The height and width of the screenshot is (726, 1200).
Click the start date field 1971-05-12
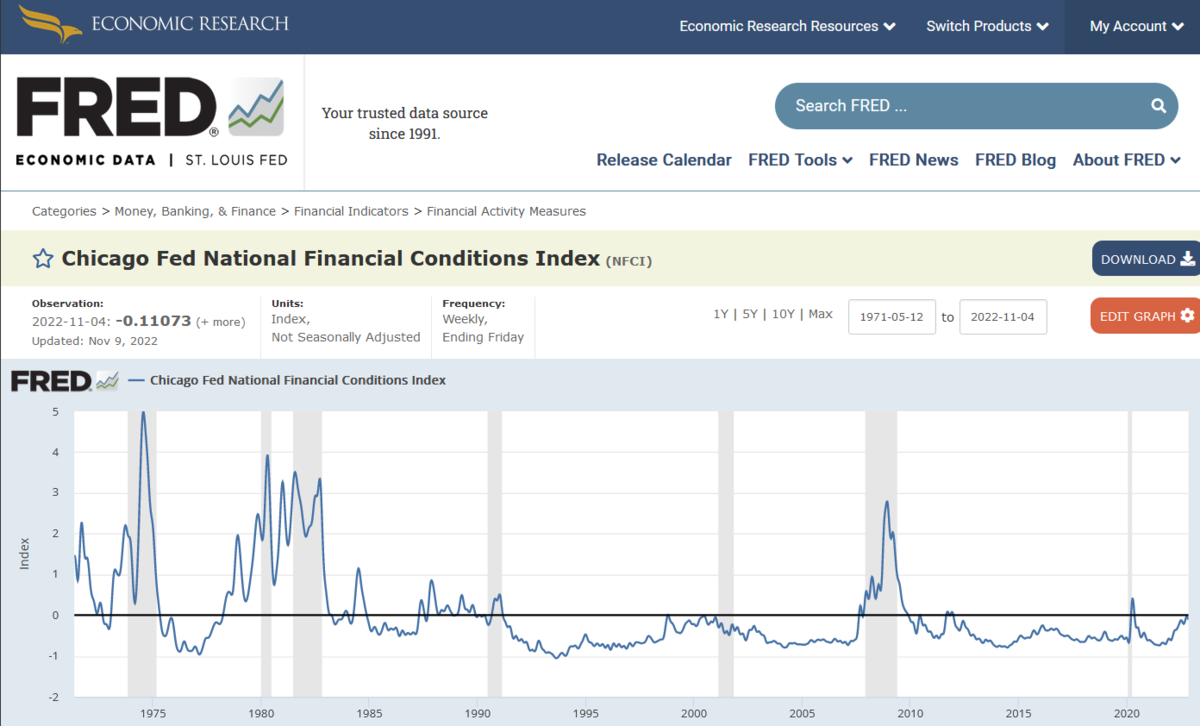coord(892,317)
